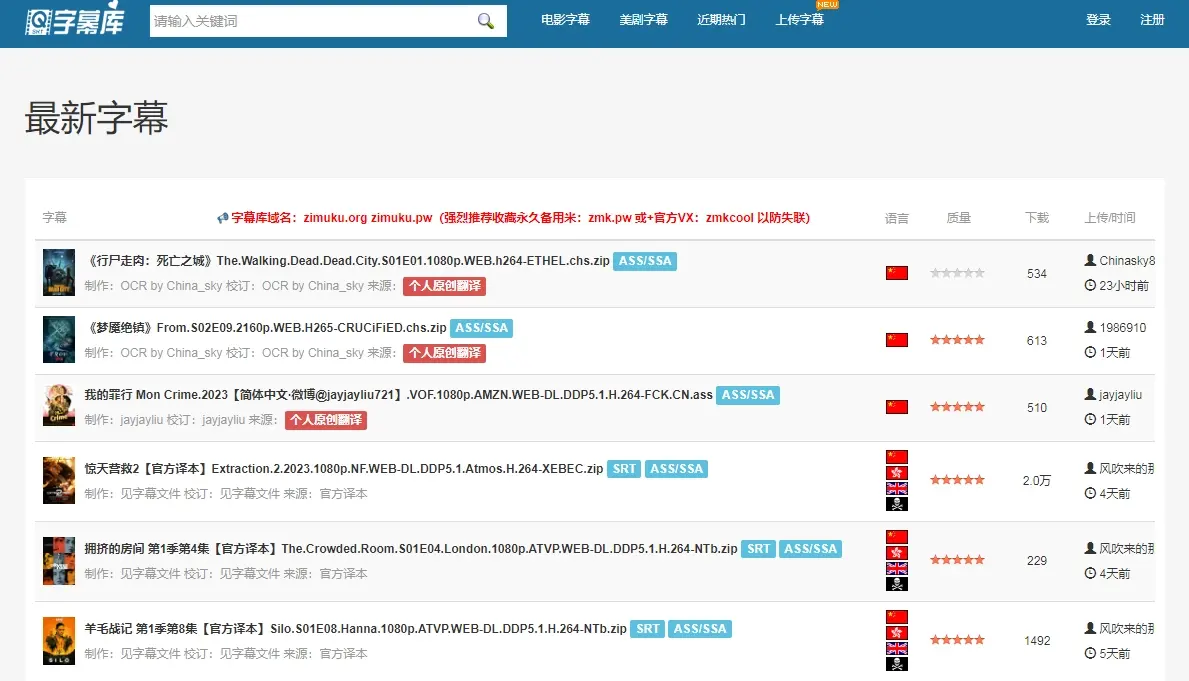Screen dimensions: 1189x681
Task: Click the magnifier search icon
Action: click(x=486, y=21)
